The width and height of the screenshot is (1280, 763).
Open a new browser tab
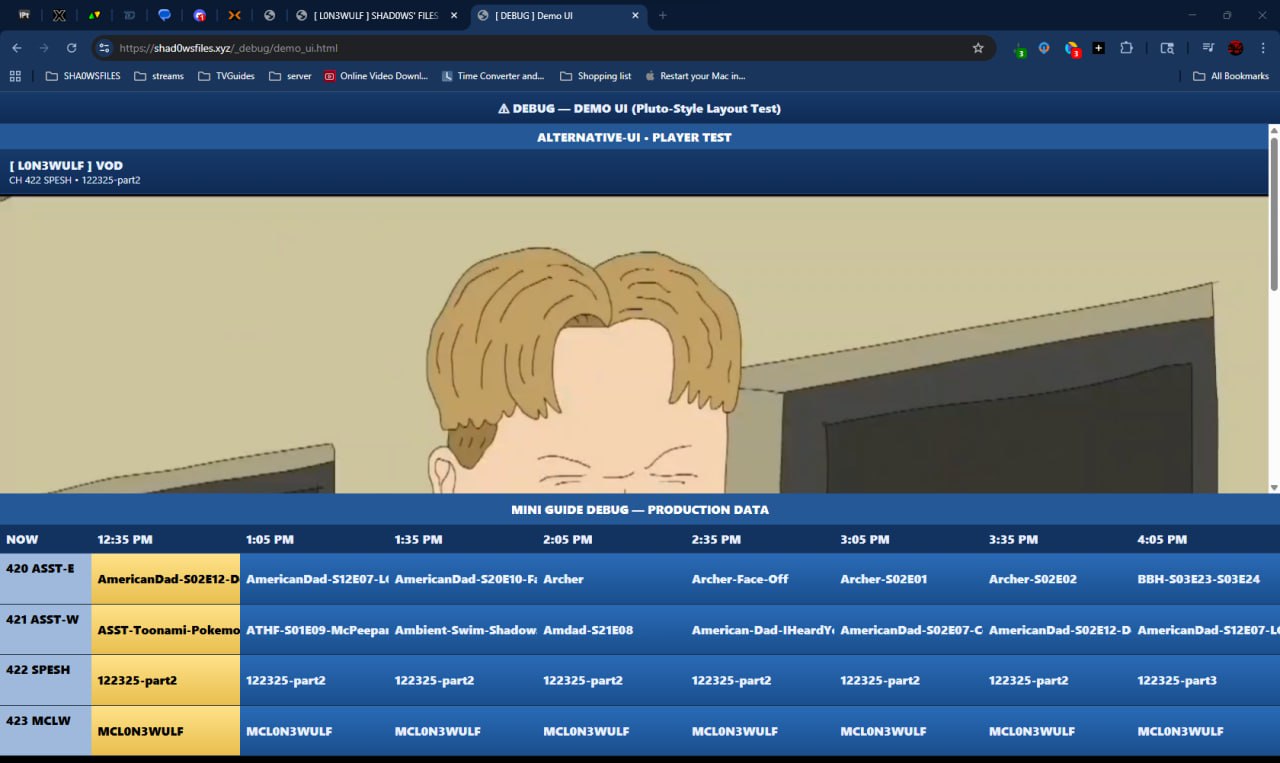[x=662, y=16]
